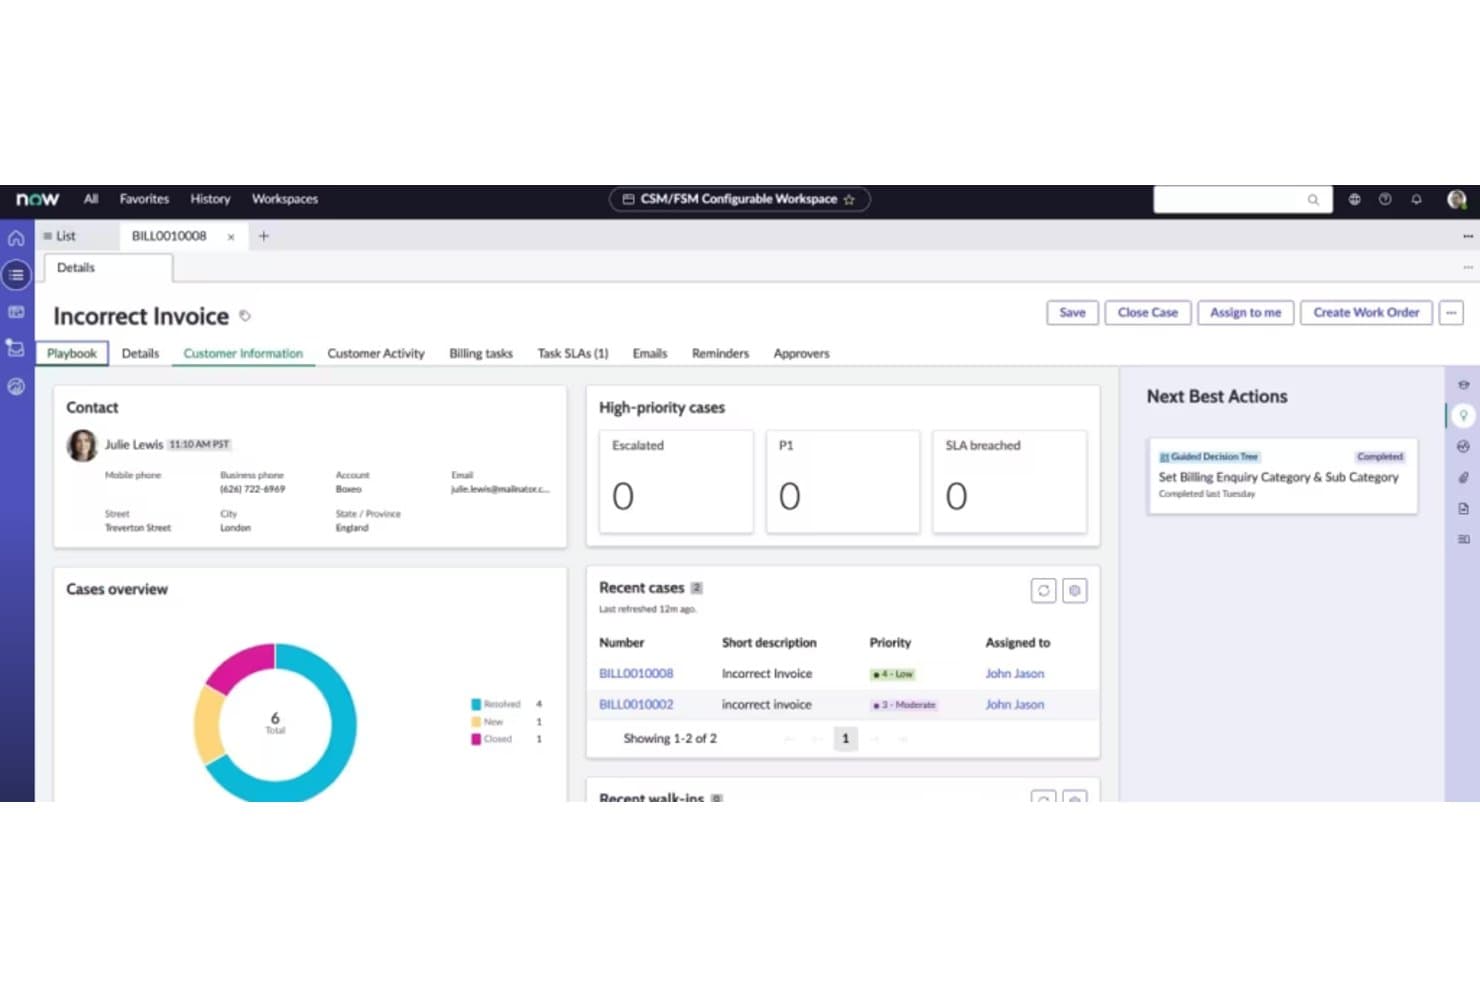Click the ServiceNow 'now' logo
Screen dimensions: 1480x987
coord(37,199)
